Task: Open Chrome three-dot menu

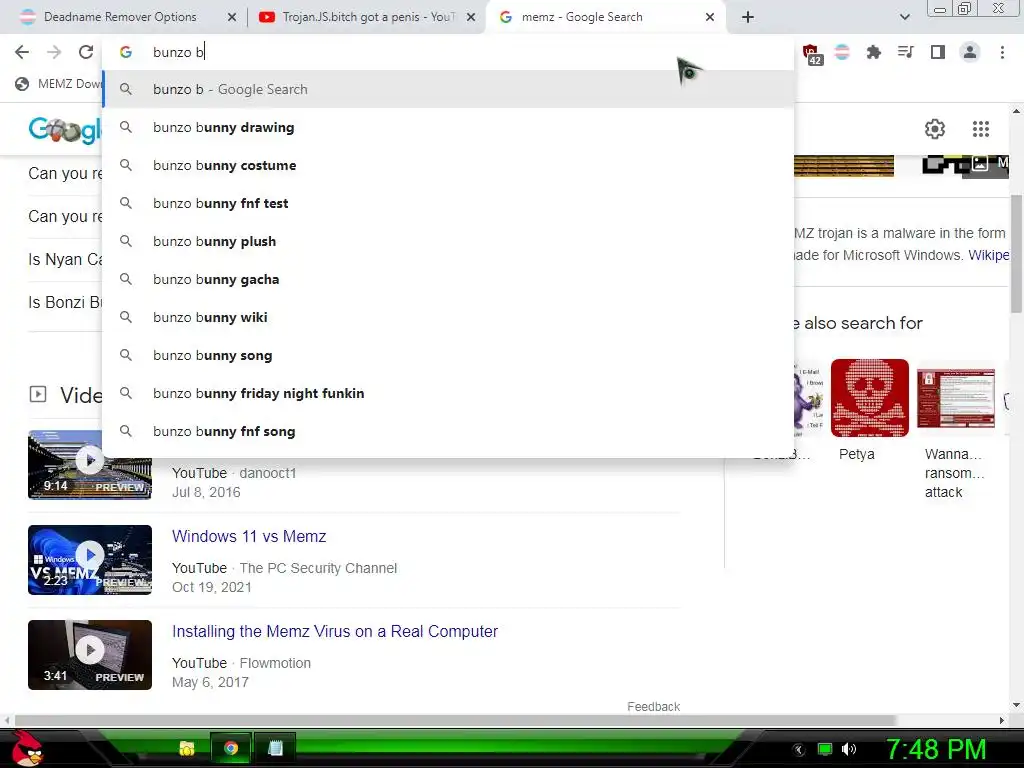Action: coord(1002,52)
